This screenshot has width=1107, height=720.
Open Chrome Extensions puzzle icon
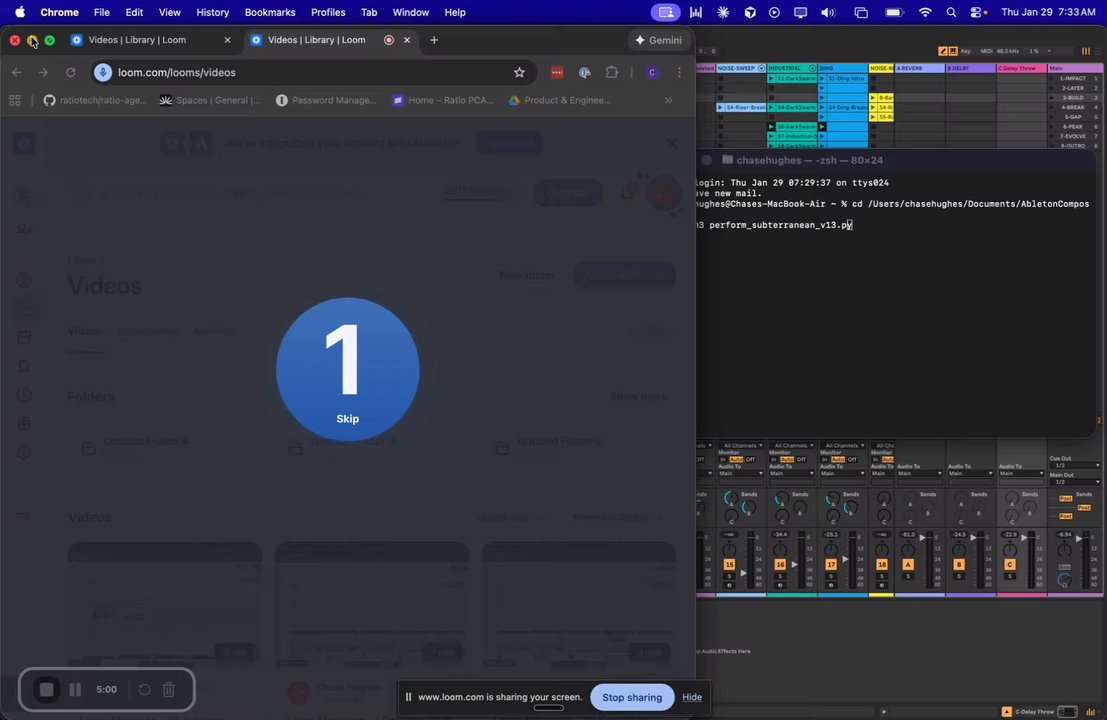tap(611, 73)
